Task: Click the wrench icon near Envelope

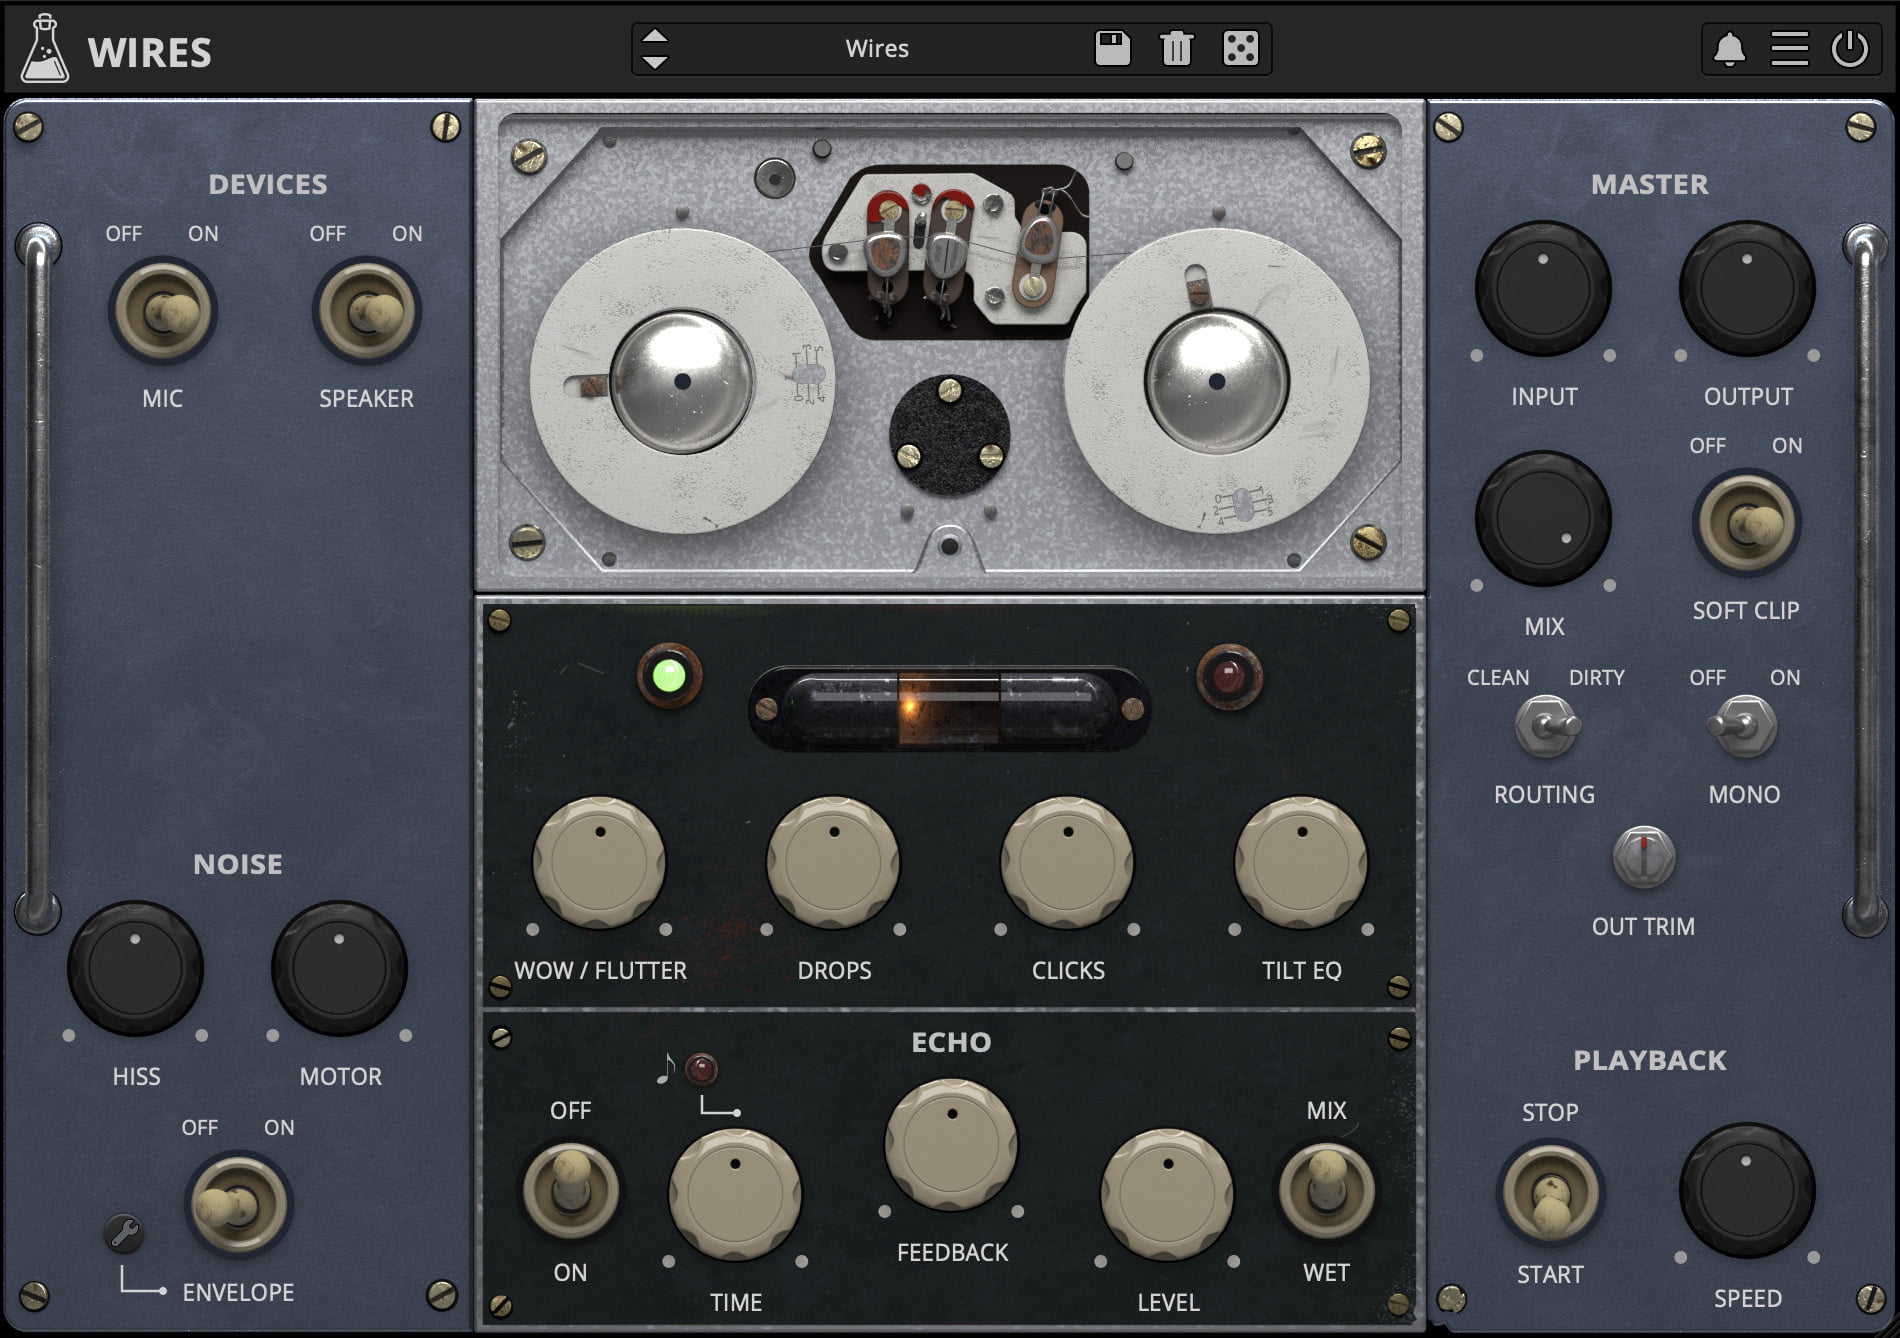Action: click(124, 1233)
